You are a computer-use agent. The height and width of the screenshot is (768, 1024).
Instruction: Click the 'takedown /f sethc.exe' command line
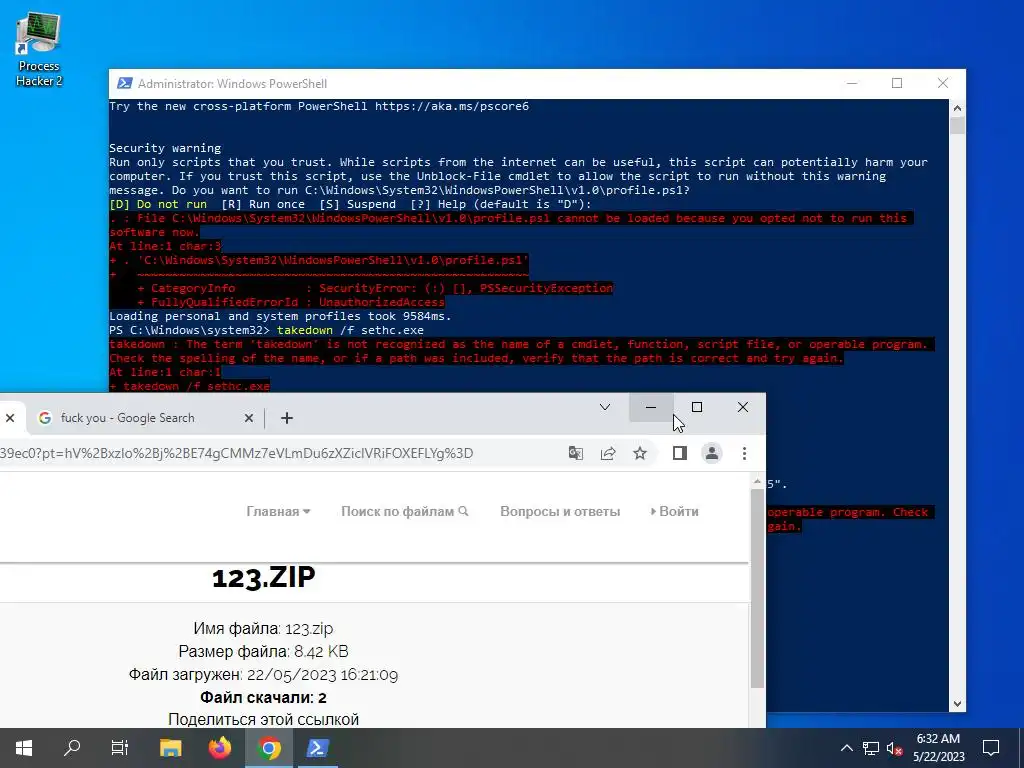click(350, 330)
